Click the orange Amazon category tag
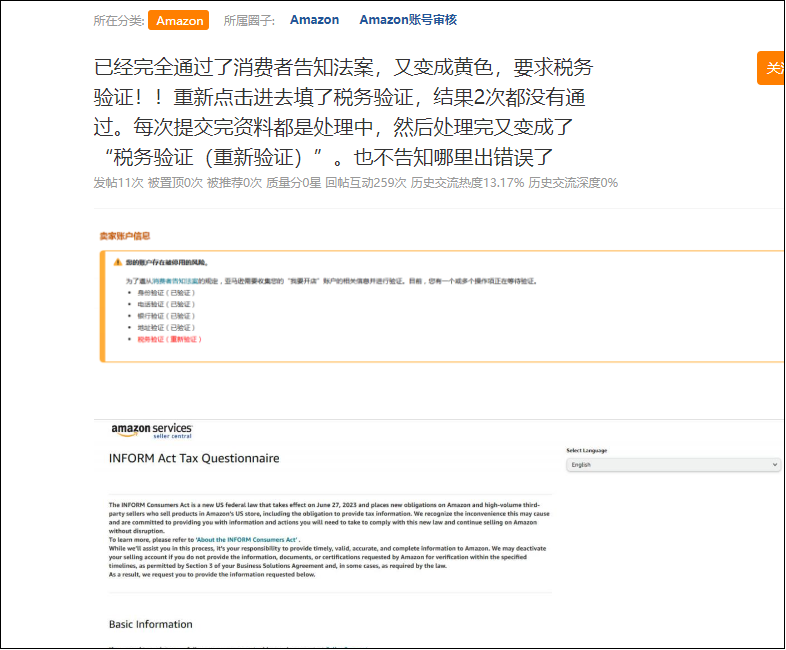The width and height of the screenshot is (786, 650). tap(178, 21)
